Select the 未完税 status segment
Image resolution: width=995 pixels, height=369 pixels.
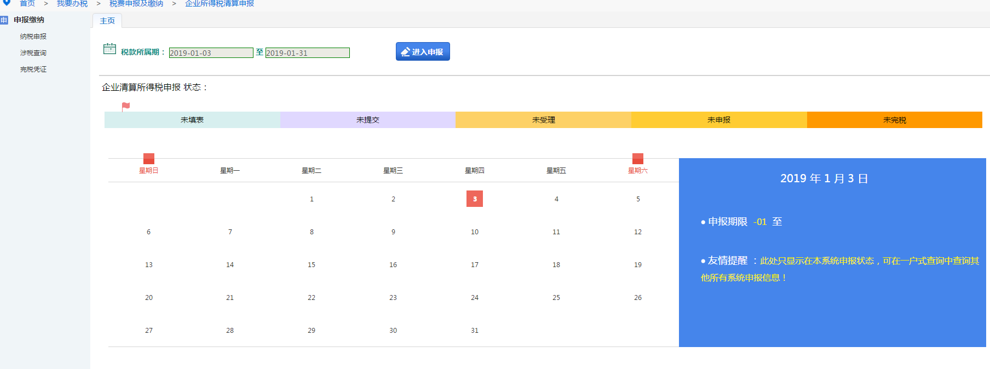tap(895, 120)
